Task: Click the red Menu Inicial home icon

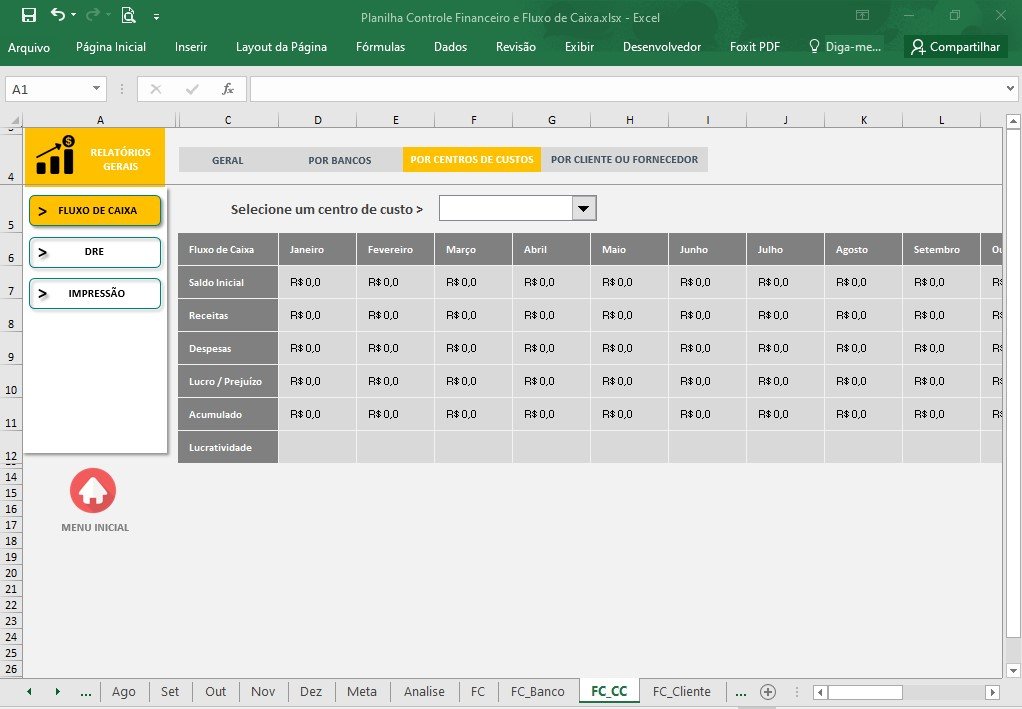Action: point(93,491)
